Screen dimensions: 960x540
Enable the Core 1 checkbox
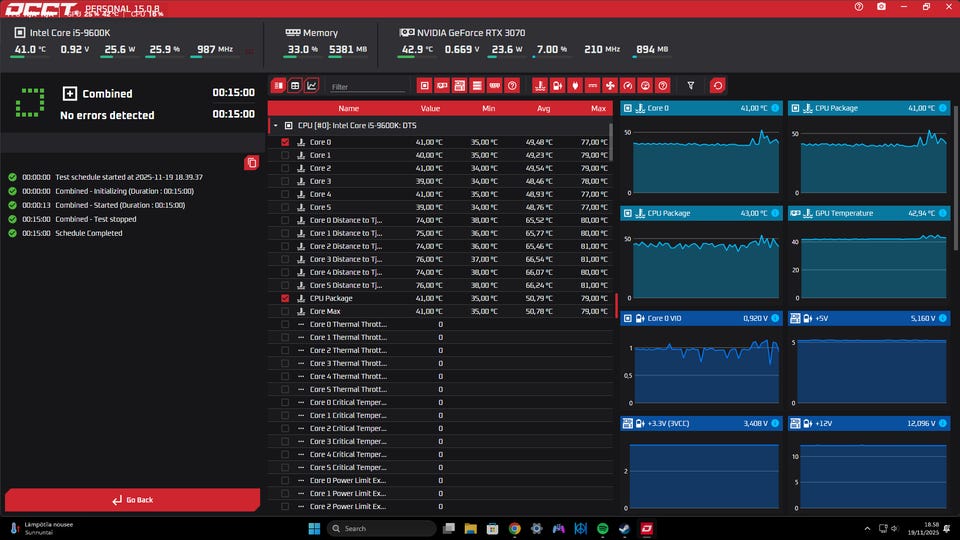pos(285,155)
